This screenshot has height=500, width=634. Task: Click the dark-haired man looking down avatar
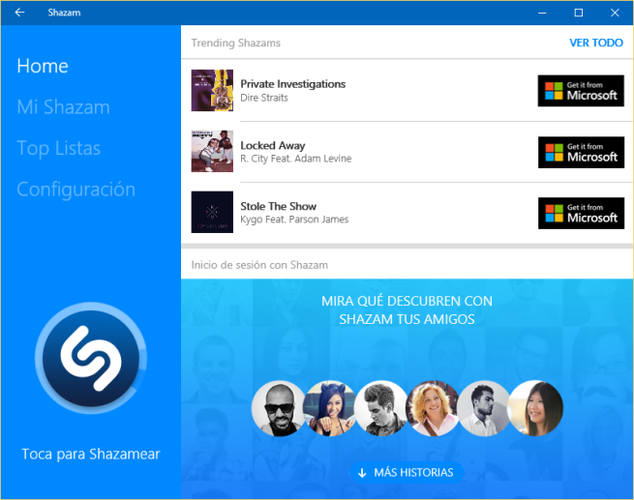382,408
